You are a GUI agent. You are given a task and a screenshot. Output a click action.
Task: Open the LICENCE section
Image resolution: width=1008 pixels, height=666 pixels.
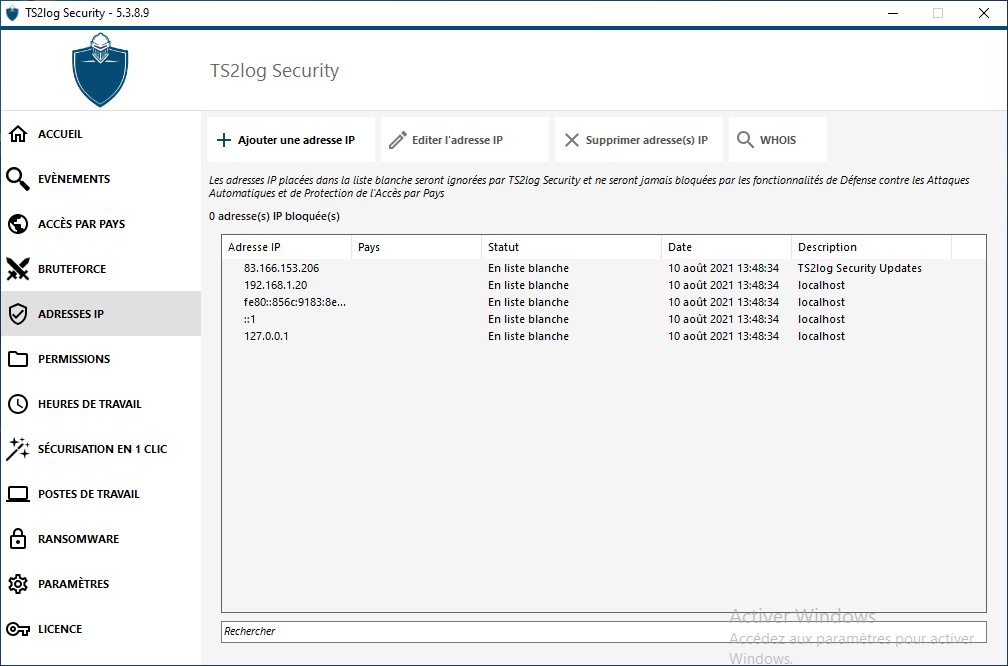[x=101, y=629]
